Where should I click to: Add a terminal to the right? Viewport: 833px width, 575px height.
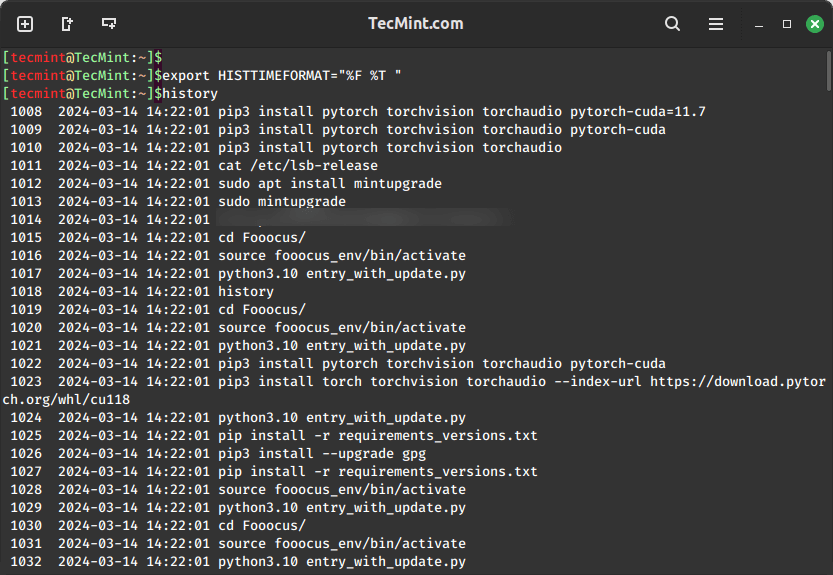point(67,24)
